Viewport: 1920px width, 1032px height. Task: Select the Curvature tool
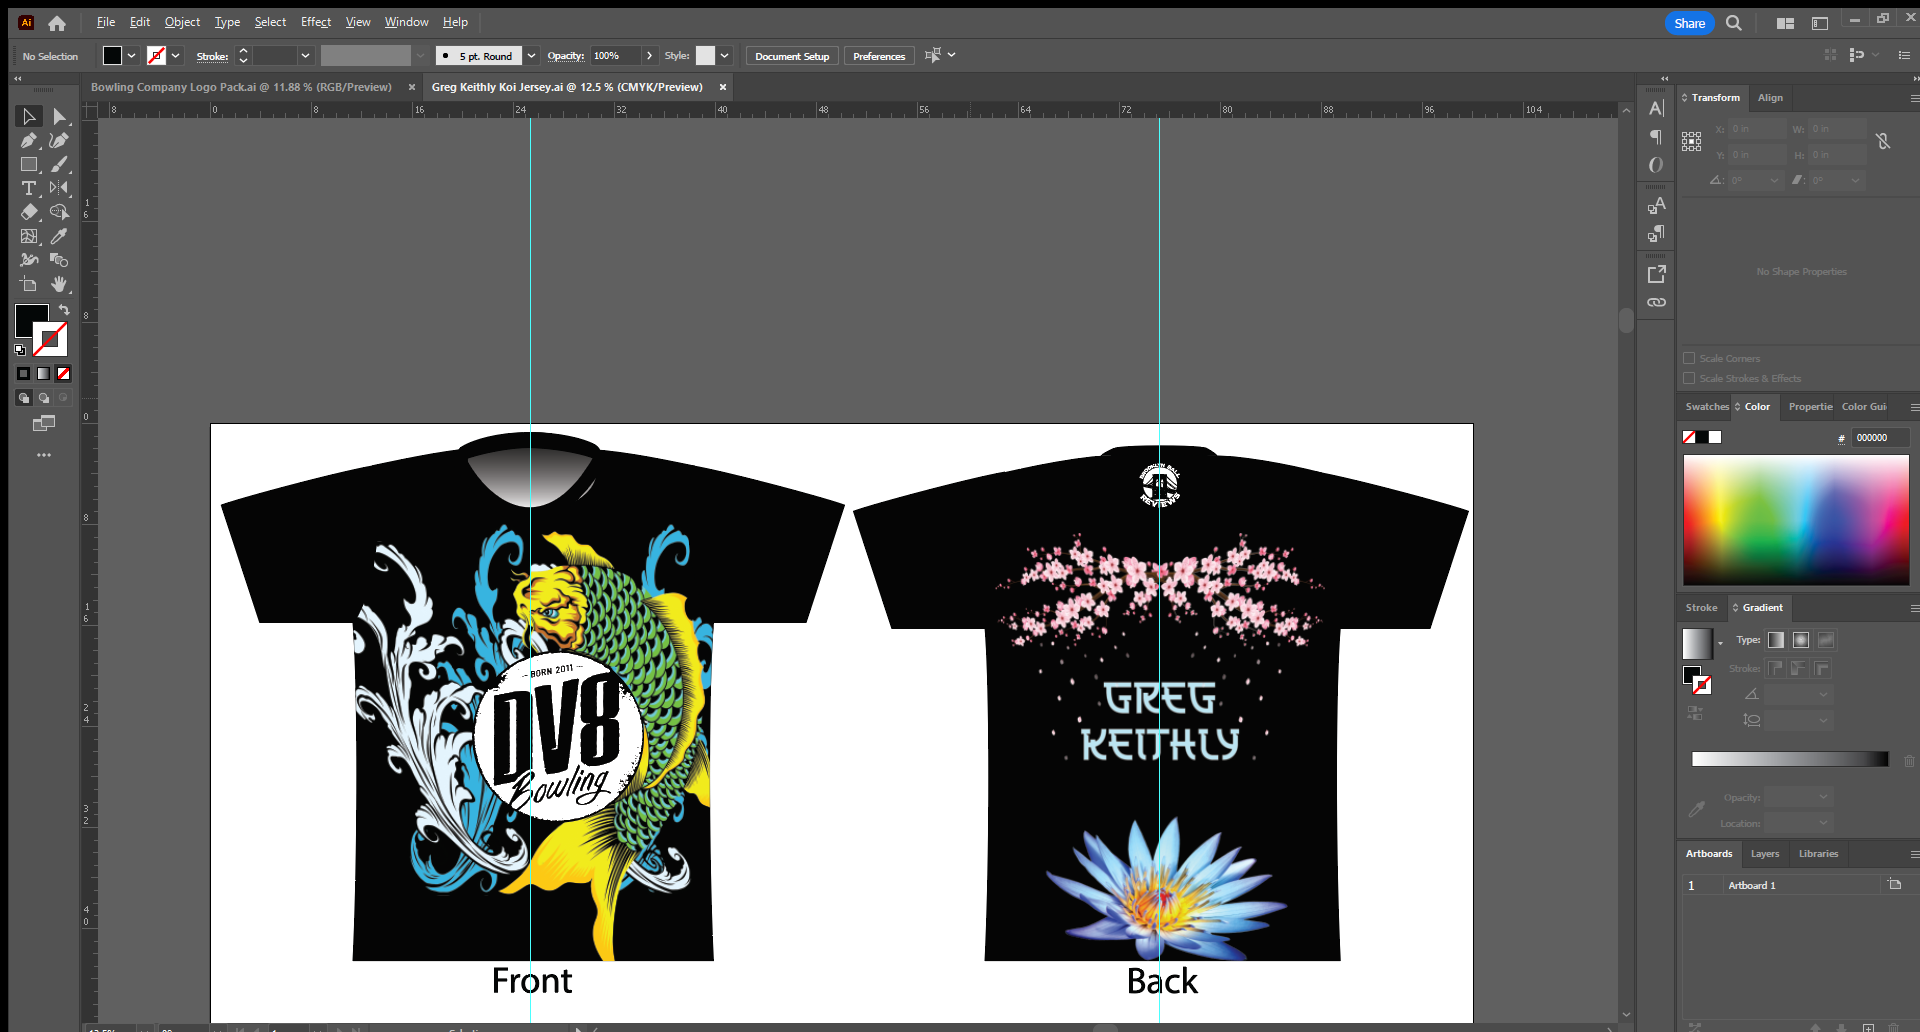[59, 141]
